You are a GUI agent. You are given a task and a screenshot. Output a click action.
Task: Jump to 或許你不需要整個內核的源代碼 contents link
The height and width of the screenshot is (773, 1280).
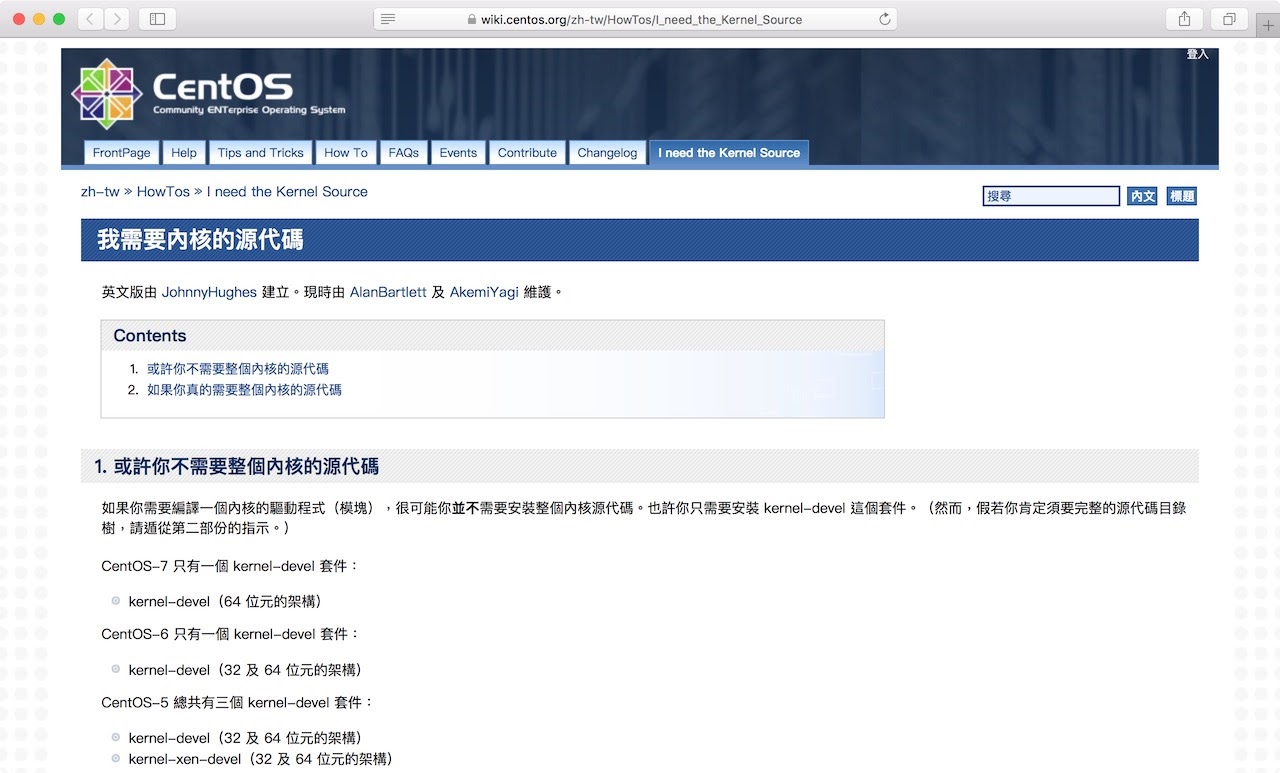[238, 369]
